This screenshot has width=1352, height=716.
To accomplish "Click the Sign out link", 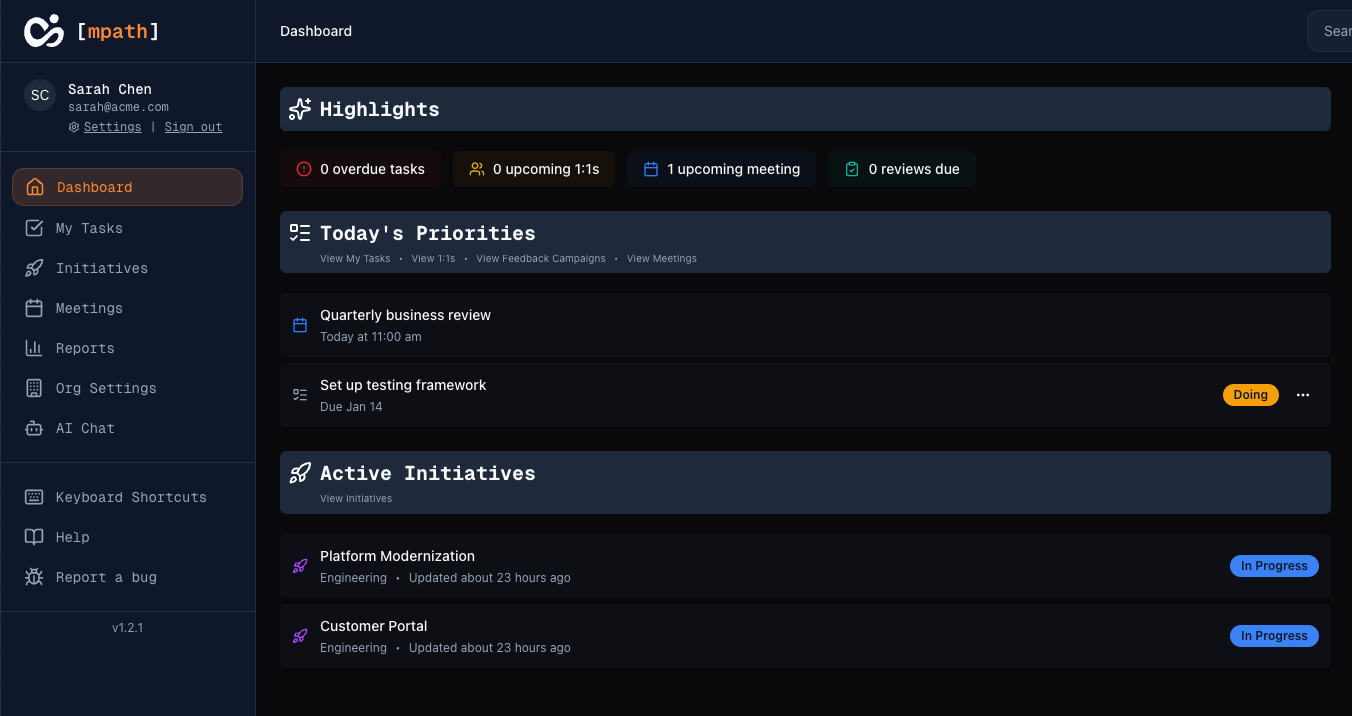I will tap(193, 127).
